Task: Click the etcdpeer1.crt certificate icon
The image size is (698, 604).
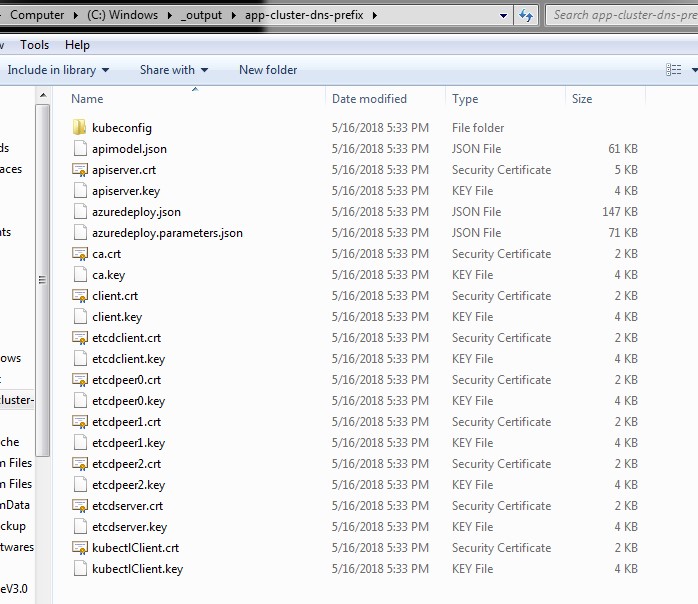Action: tap(80, 422)
